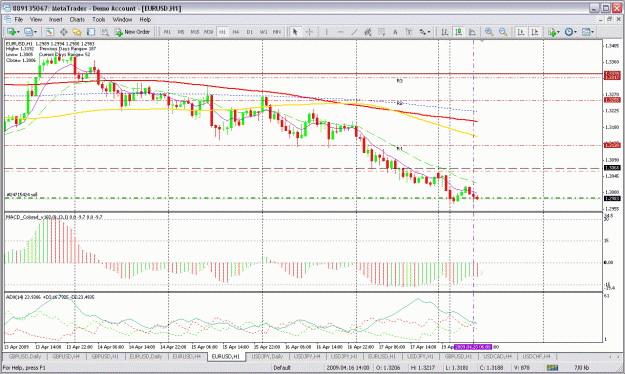625x374 pixels.
Task: Open the Charts menu
Action: [77, 19]
